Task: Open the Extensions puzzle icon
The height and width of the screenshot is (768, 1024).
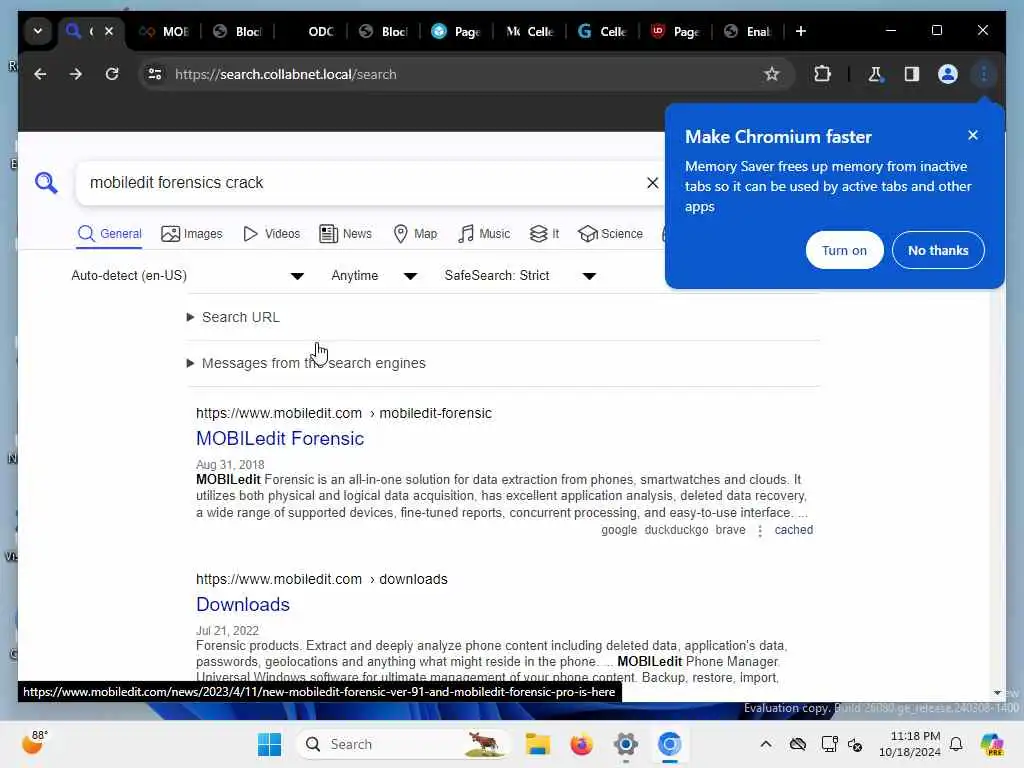Action: coord(822,74)
